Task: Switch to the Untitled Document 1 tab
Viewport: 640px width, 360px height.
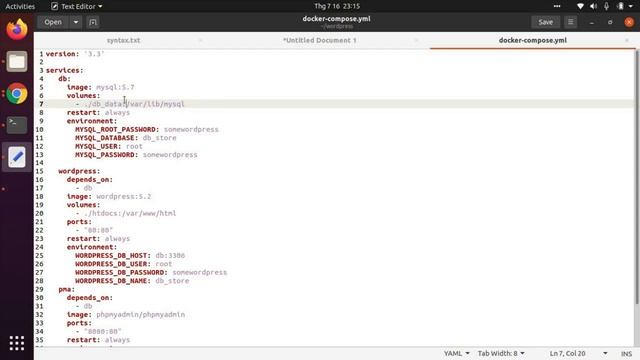Action: [320, 40]
